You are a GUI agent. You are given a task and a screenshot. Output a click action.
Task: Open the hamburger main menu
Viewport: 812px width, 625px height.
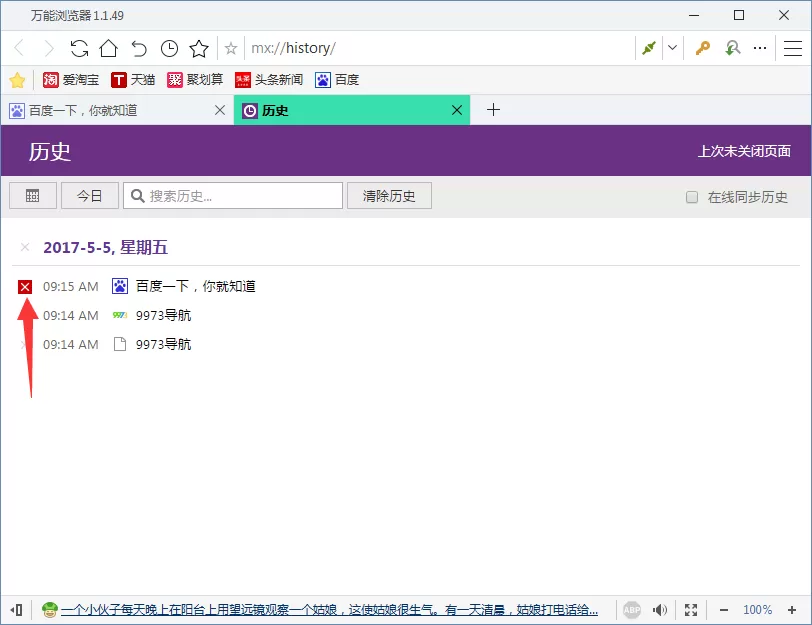pyautogui.click(x=793, y=48)
